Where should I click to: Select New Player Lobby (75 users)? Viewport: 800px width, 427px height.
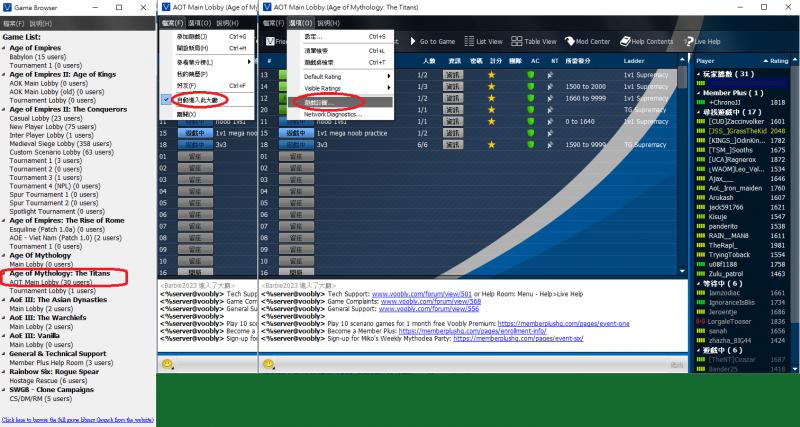click(53, 127)
